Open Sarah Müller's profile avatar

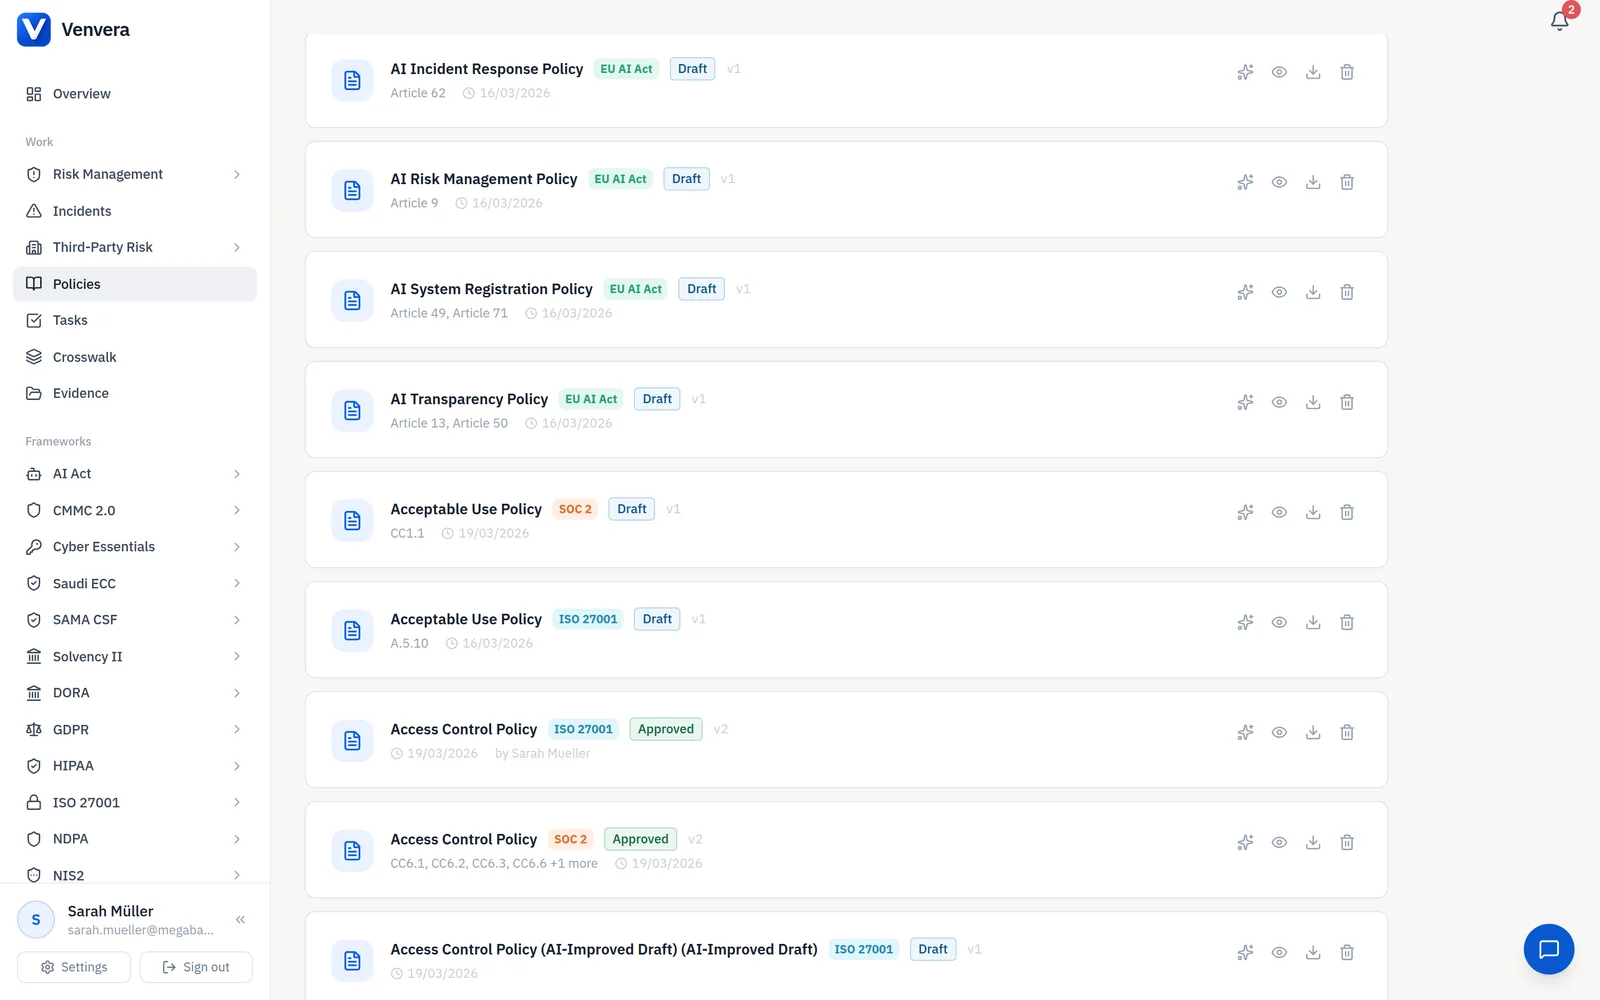(36, 919)
